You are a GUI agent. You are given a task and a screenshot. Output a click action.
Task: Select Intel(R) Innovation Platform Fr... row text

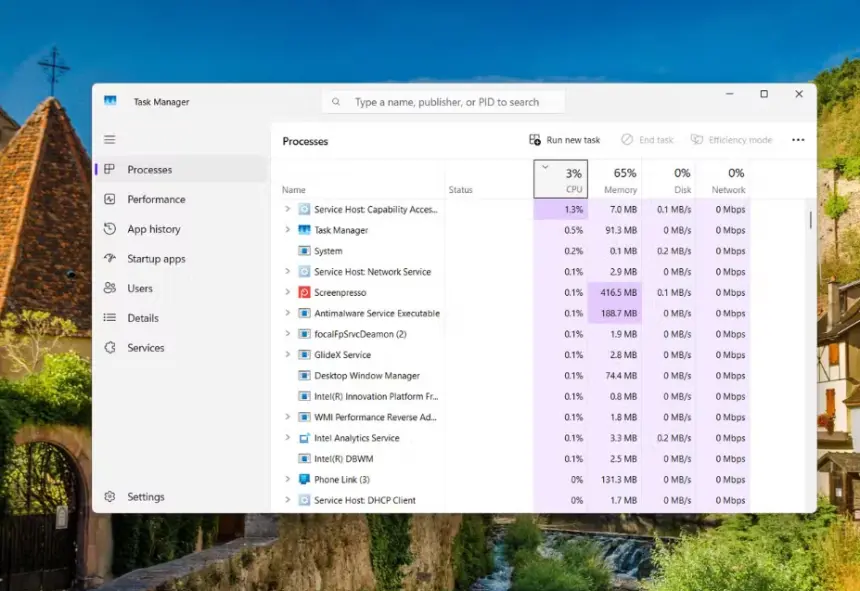[x=376, y=396]
